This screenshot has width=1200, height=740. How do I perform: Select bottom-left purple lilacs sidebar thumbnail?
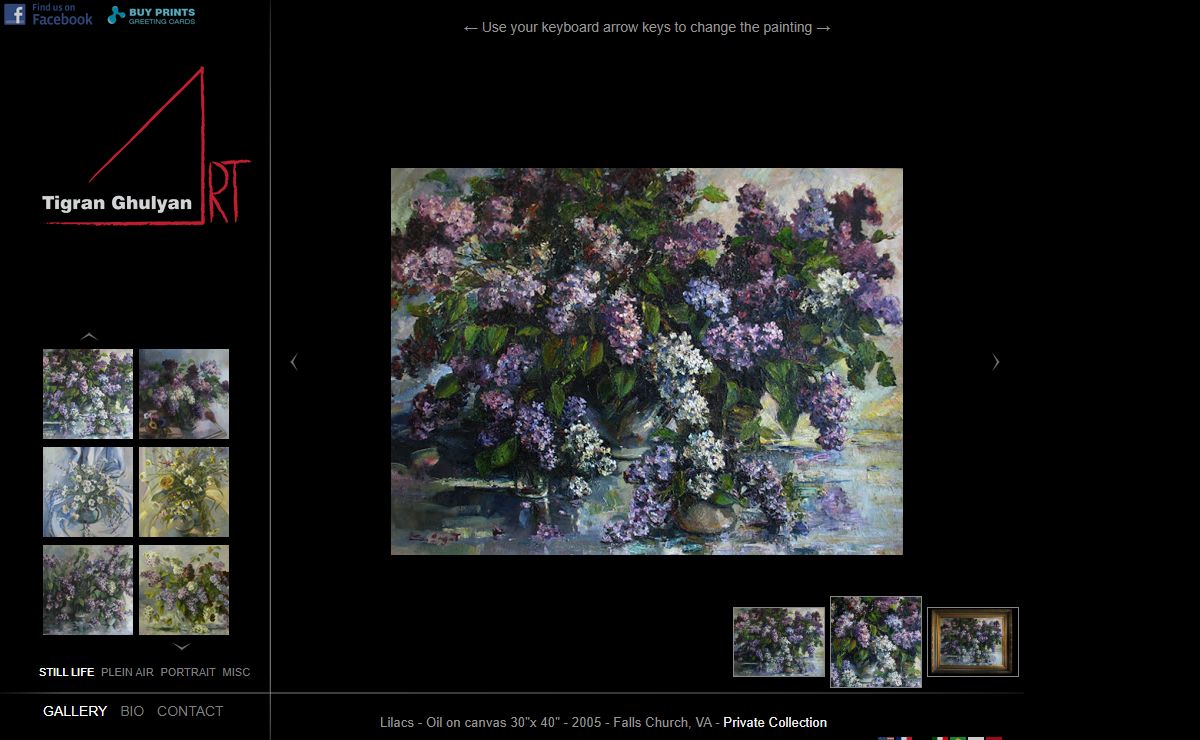(x=88, y=590)
